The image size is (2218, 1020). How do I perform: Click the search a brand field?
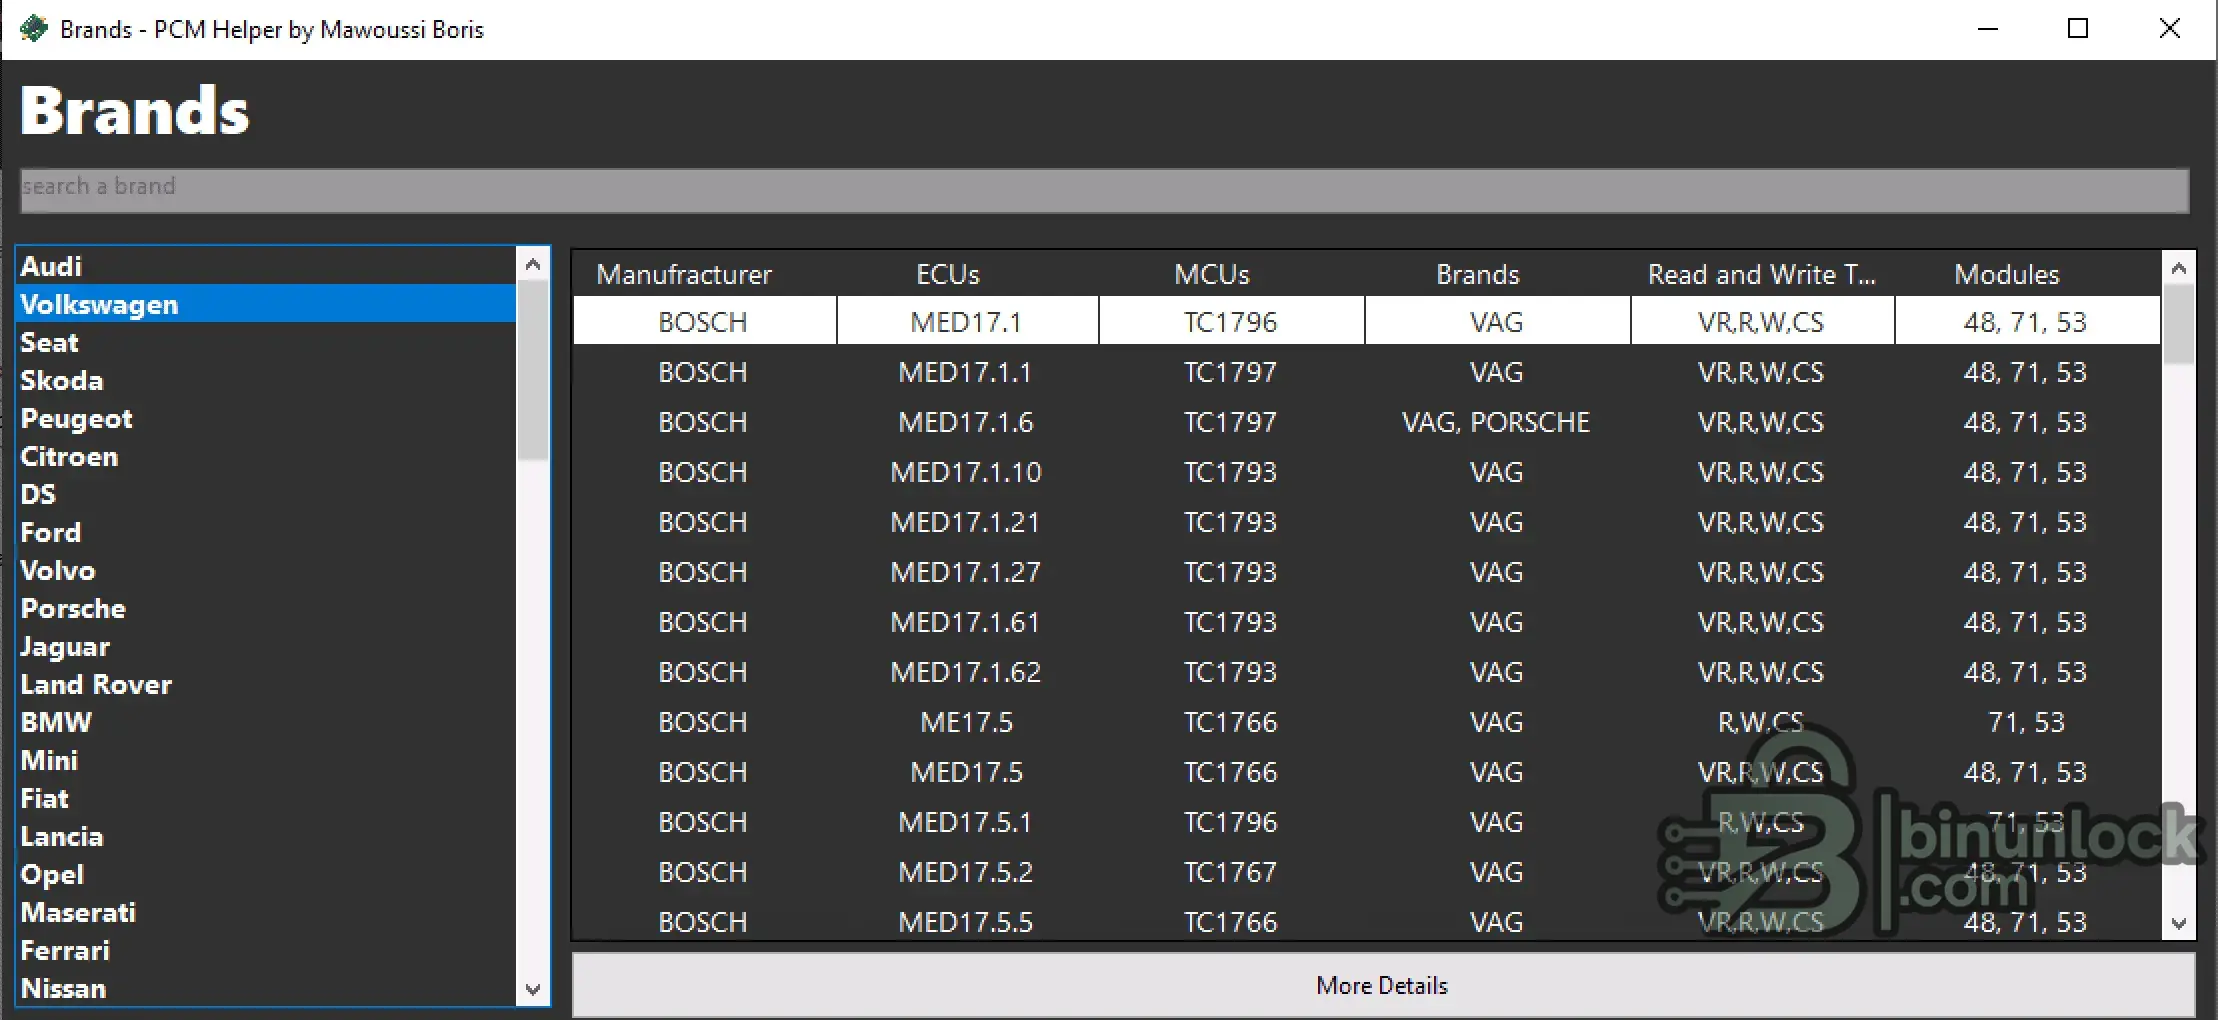pos(1104,190)
